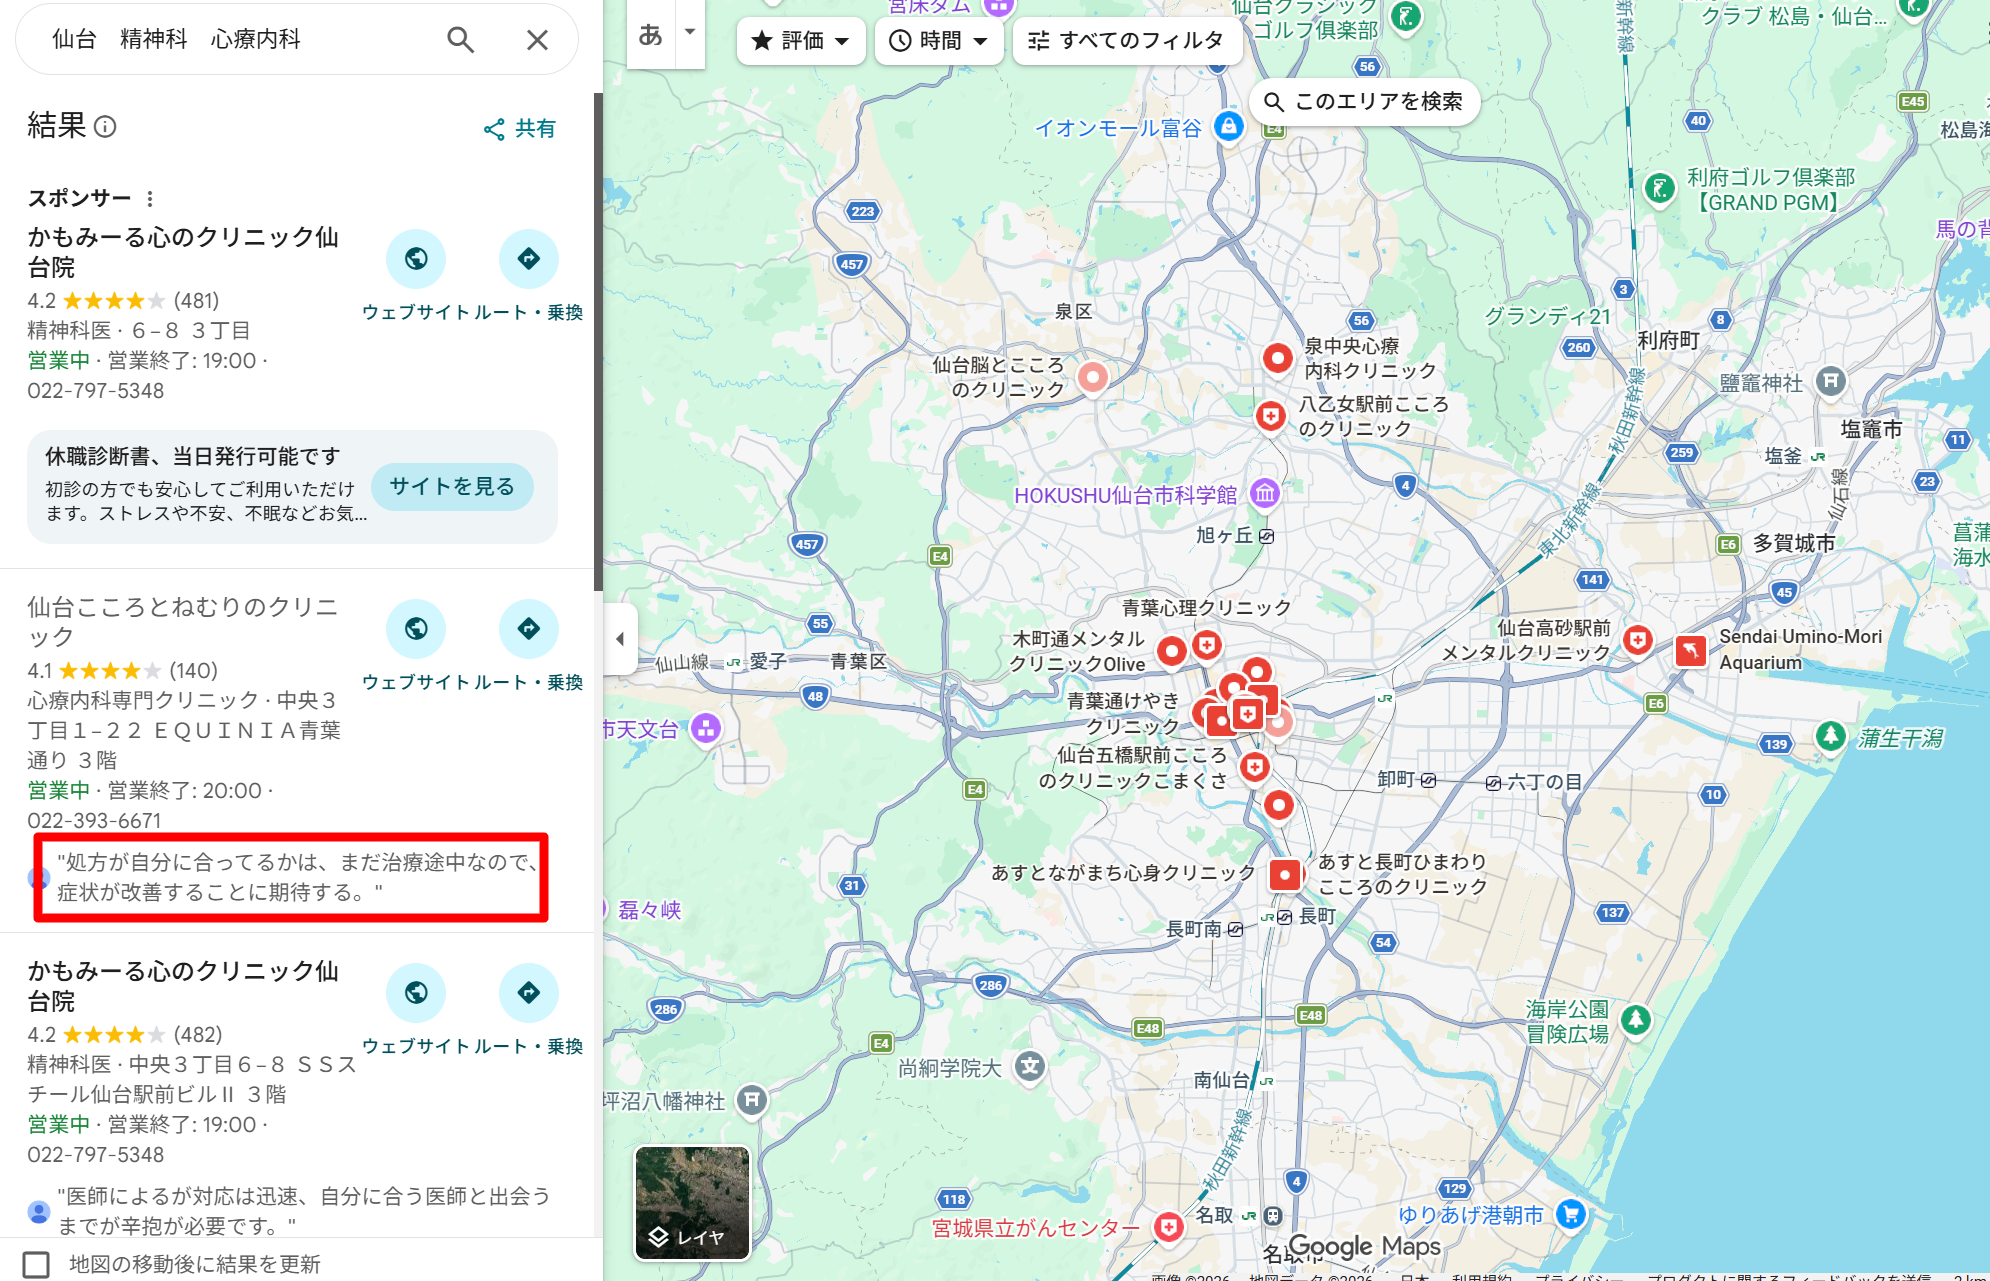Collapse the results sidebar panel
Image resolution: width=1990 pixels, height=1281 pixels.
pyautogui.click(x=622, y=638)
